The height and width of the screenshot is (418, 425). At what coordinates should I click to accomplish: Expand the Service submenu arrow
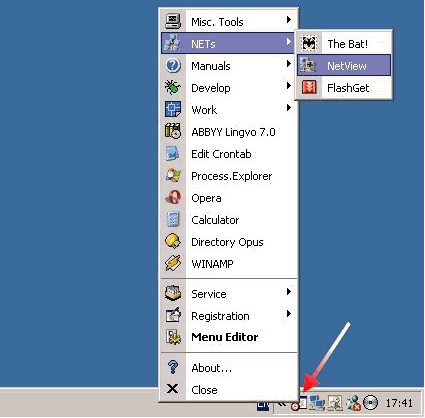pos(289,292)
